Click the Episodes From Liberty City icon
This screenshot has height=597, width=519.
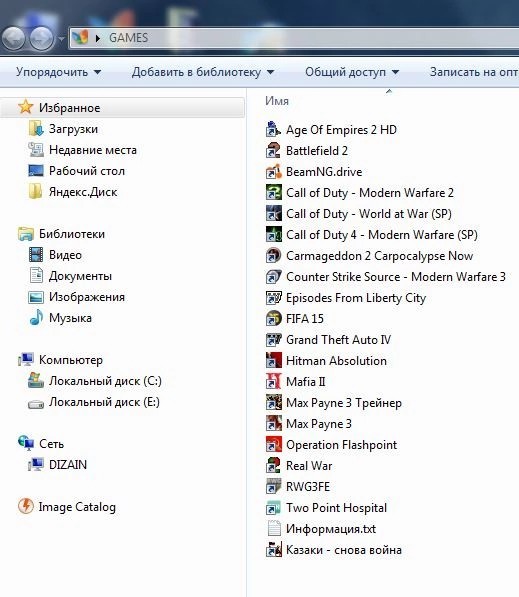point(273,298)
